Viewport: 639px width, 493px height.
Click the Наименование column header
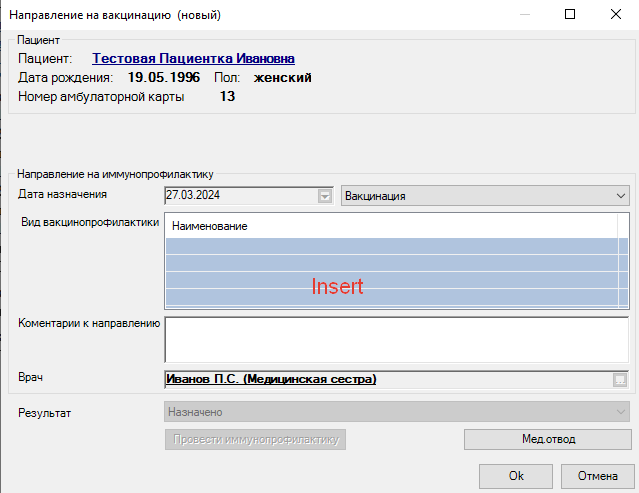tap(391, 226)
